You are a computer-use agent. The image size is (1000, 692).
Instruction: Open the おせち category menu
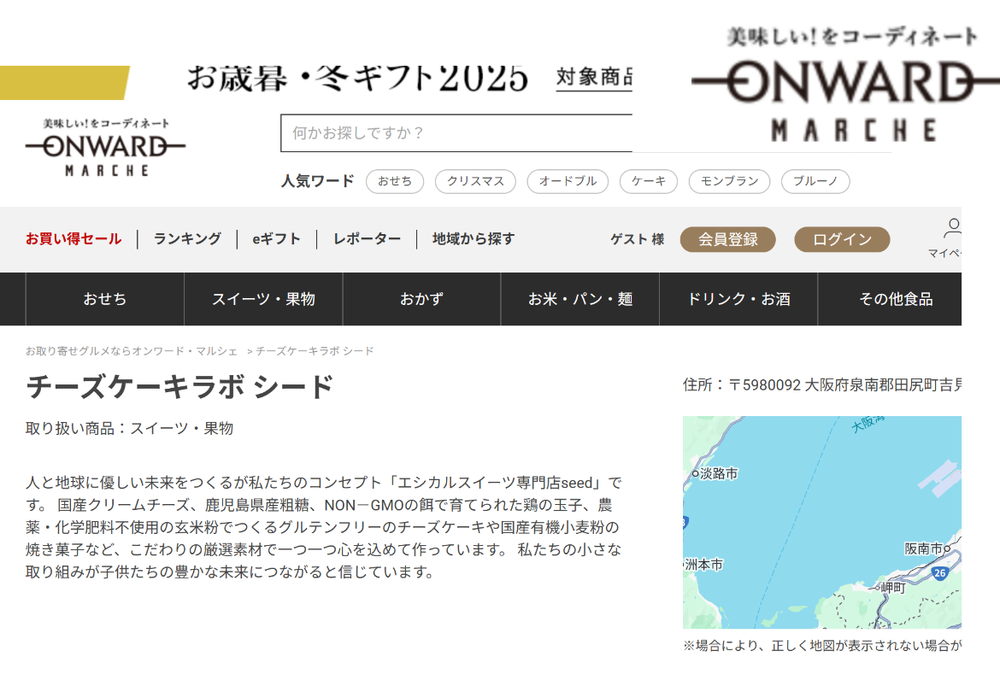click(105, 299)
